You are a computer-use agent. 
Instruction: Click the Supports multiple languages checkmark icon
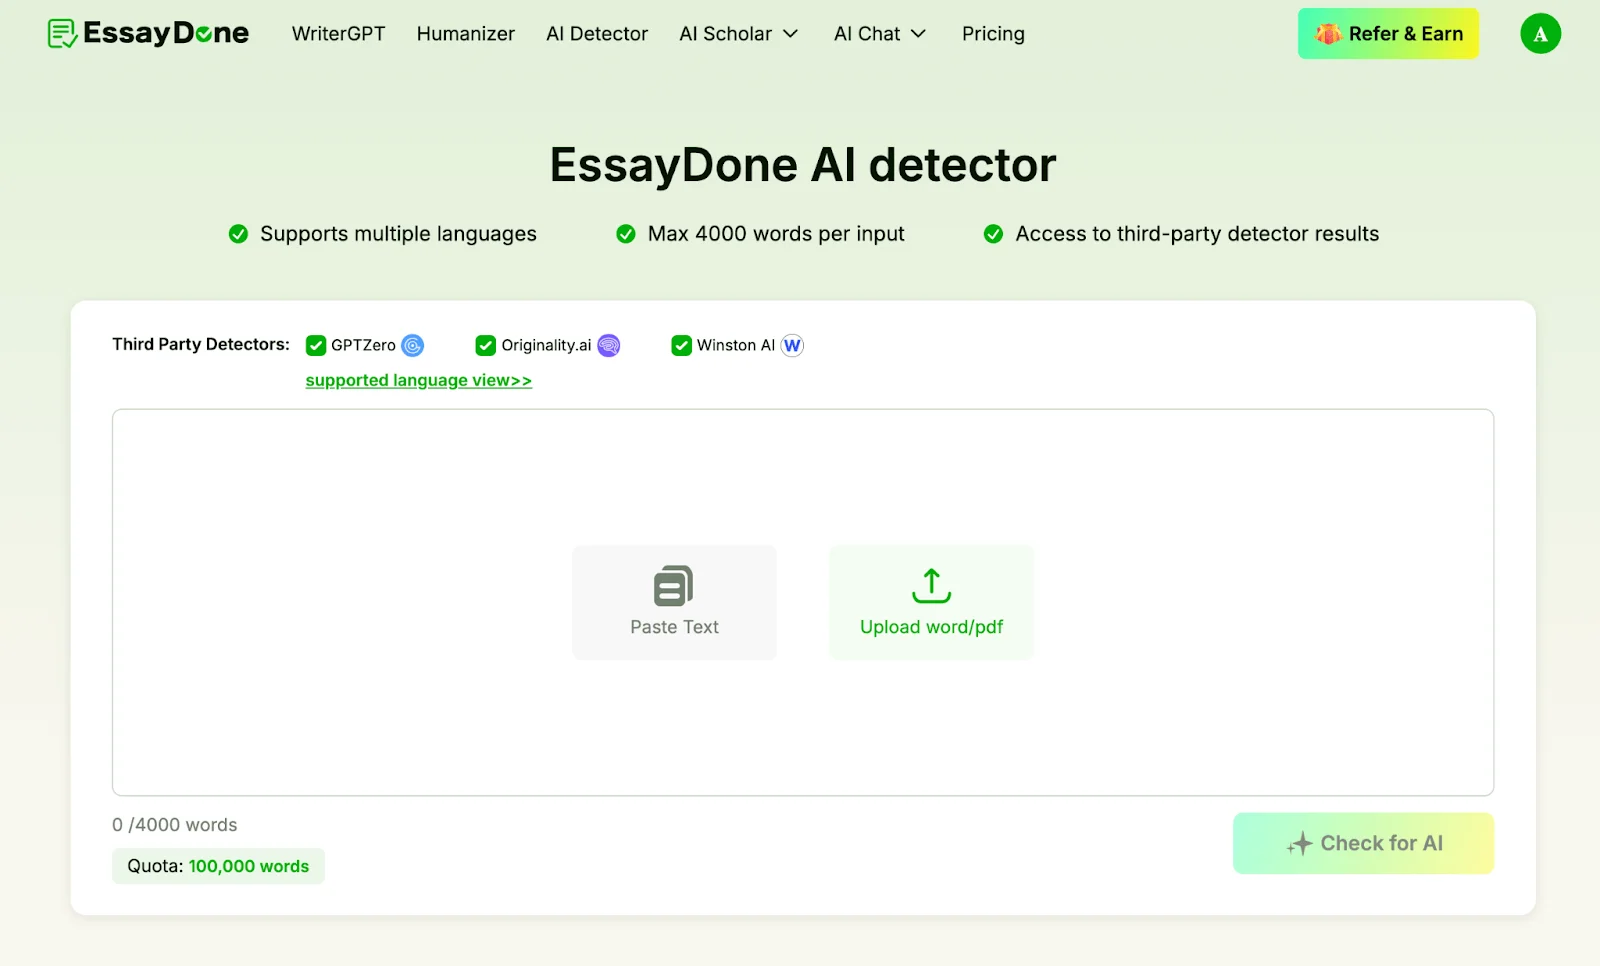[238, 234]
